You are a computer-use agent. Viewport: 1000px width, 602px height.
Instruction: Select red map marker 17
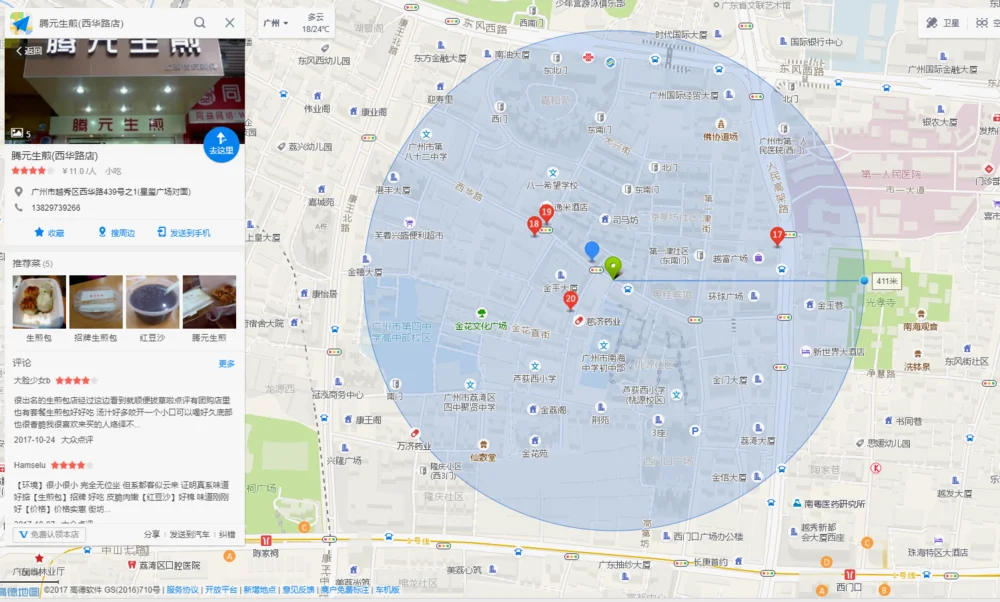(777, 236)
